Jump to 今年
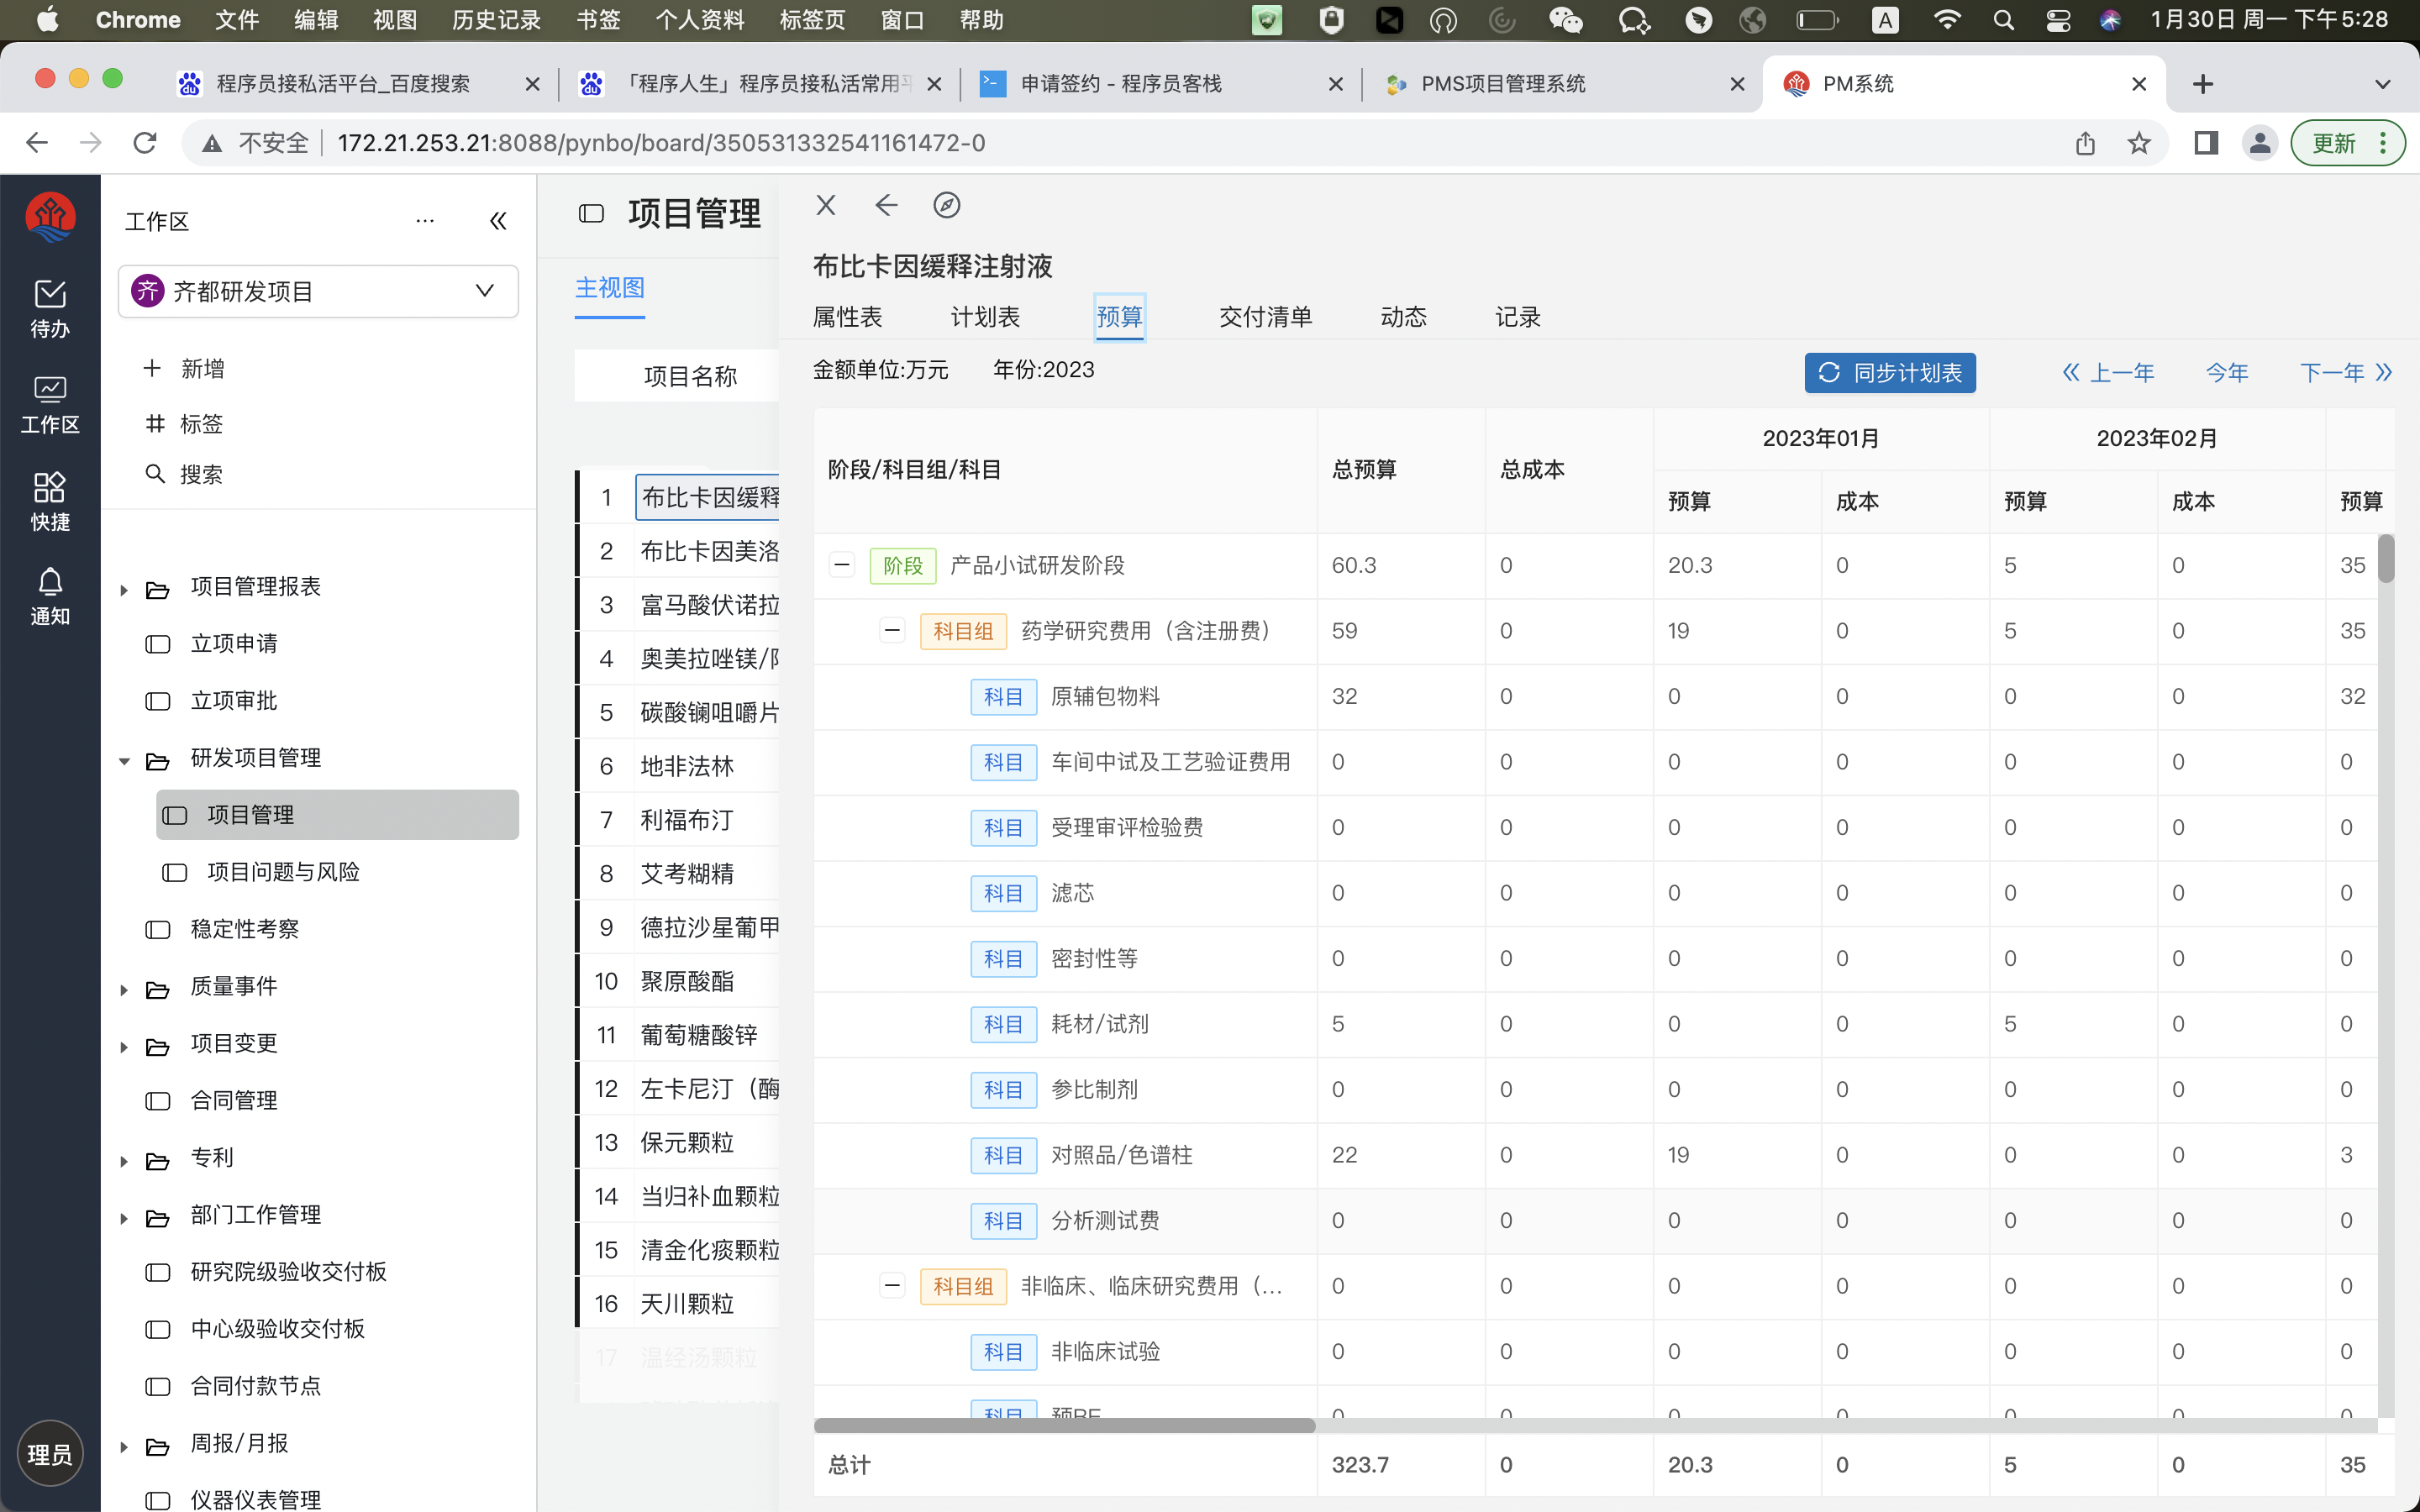Image resolution: width=2420 pixels, height=1512 pixels. [x=2227, y=372]
